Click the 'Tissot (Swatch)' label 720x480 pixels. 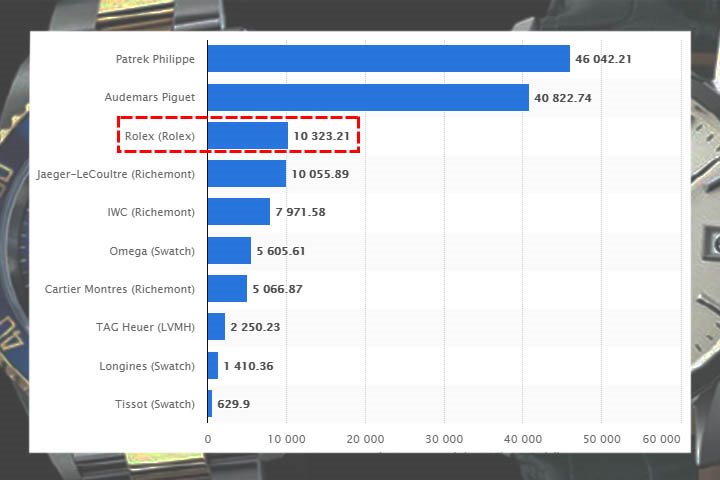[155, 404]
